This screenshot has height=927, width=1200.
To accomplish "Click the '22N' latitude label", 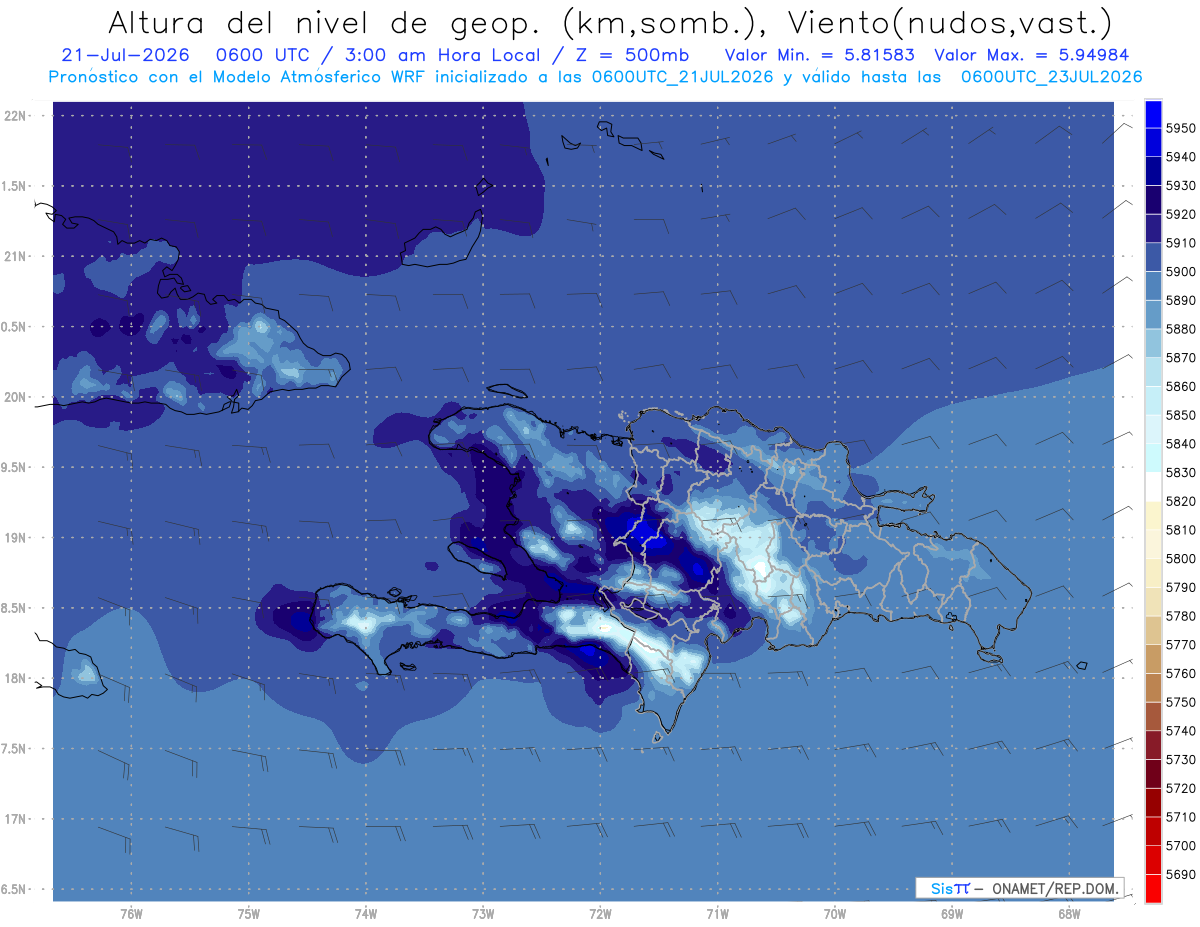I will tap(17, 116).
